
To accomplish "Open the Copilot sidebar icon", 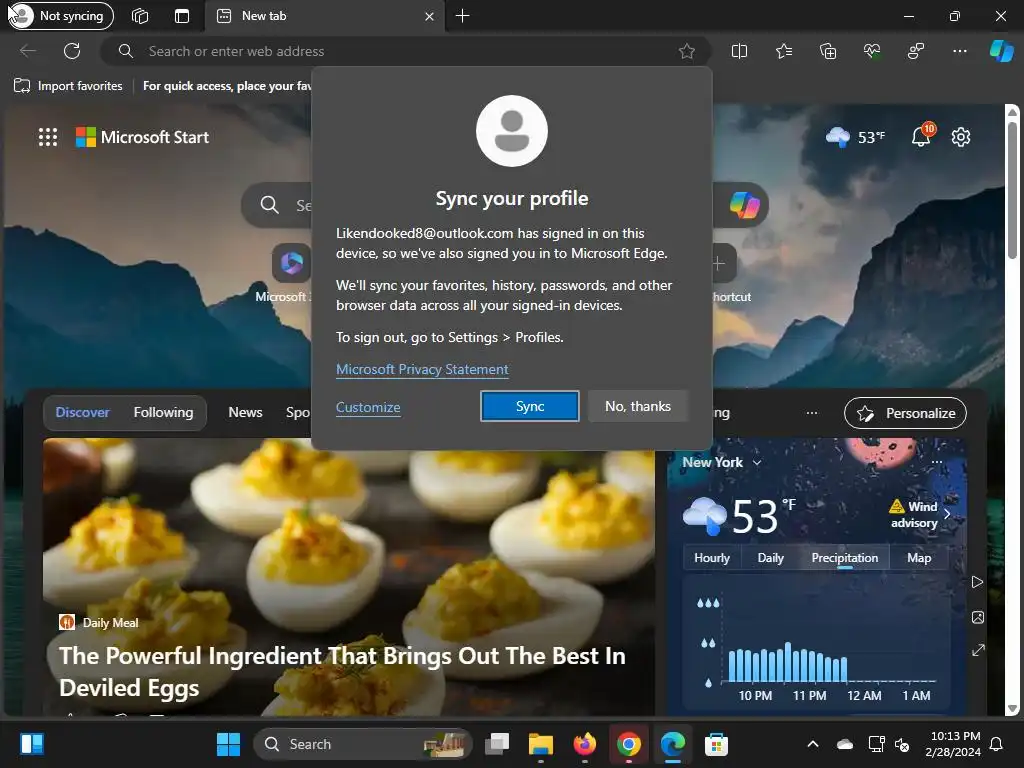I will pyautogui.click(x=1001, y=51).
